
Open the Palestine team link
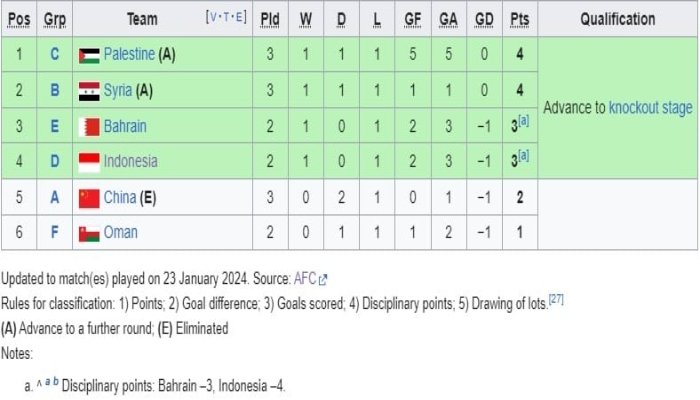(129, 54)
